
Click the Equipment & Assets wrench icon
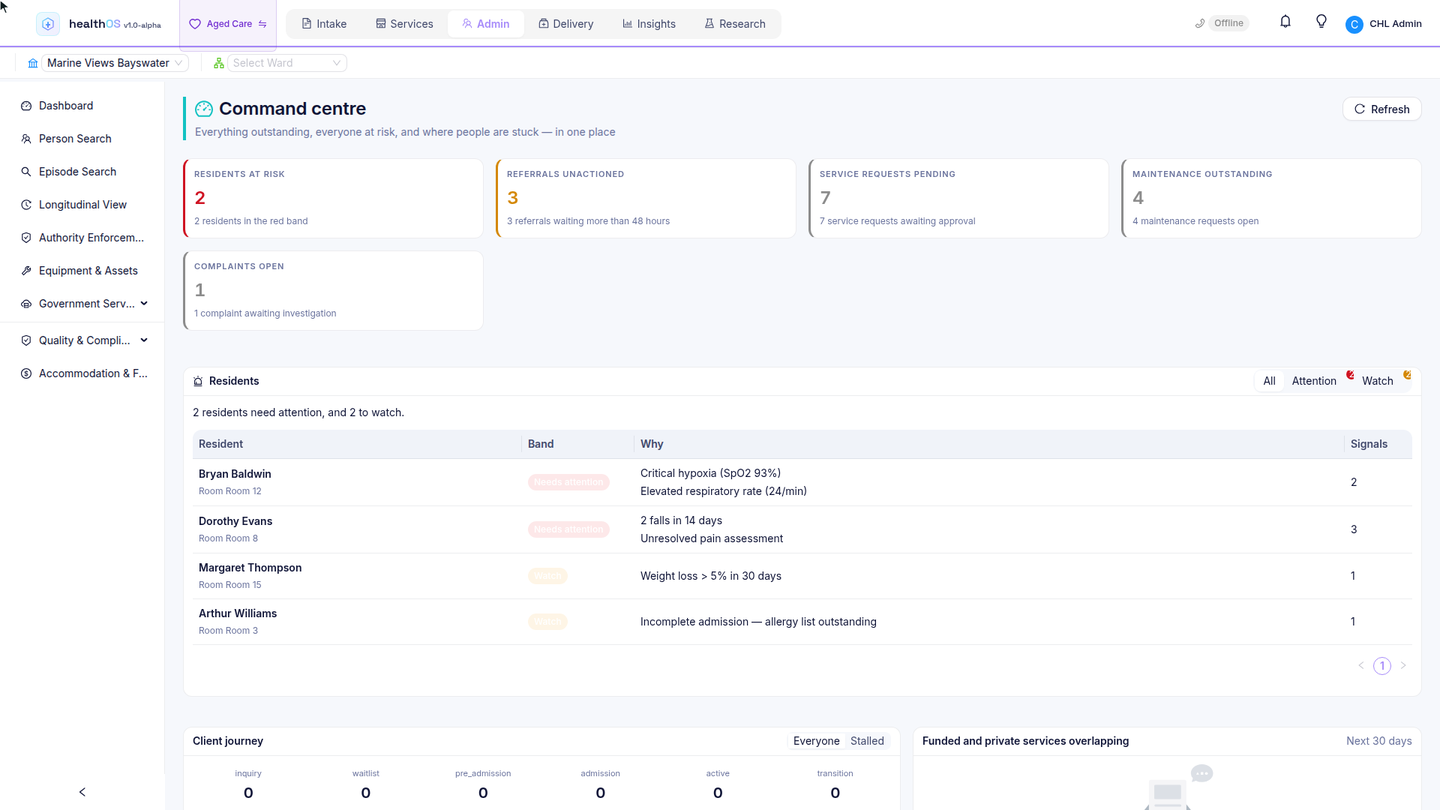click(26, 271)
